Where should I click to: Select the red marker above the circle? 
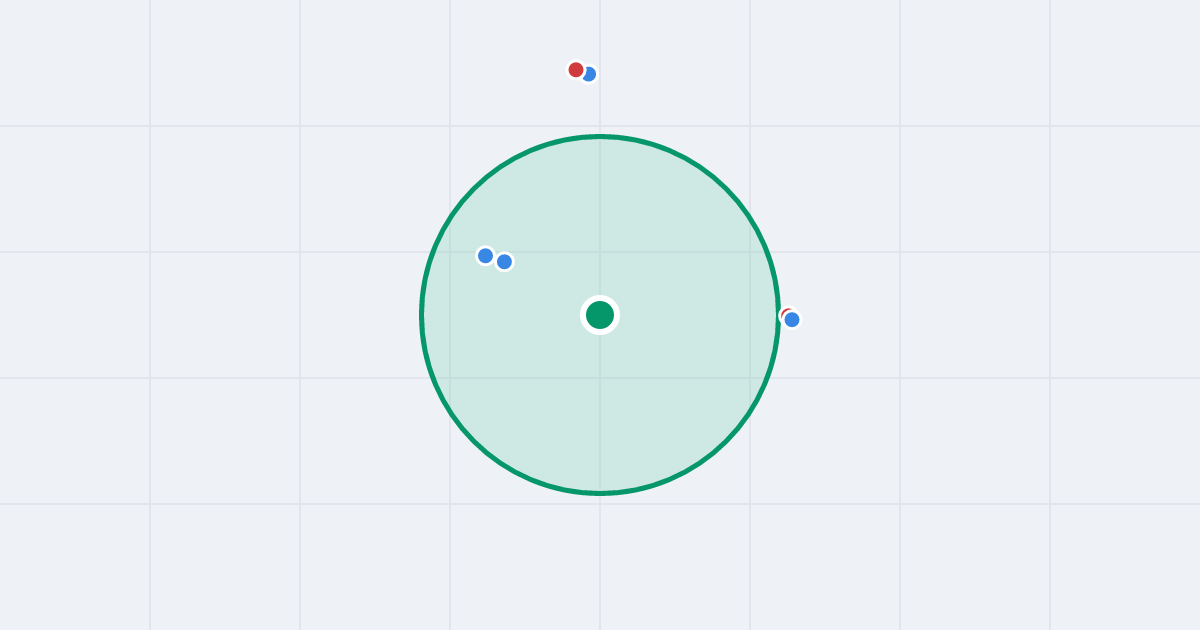(x=576, y=70)
